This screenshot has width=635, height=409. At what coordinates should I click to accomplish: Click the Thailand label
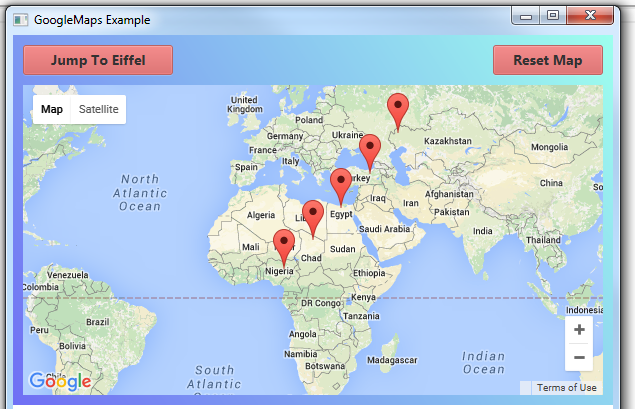point(543,240)
